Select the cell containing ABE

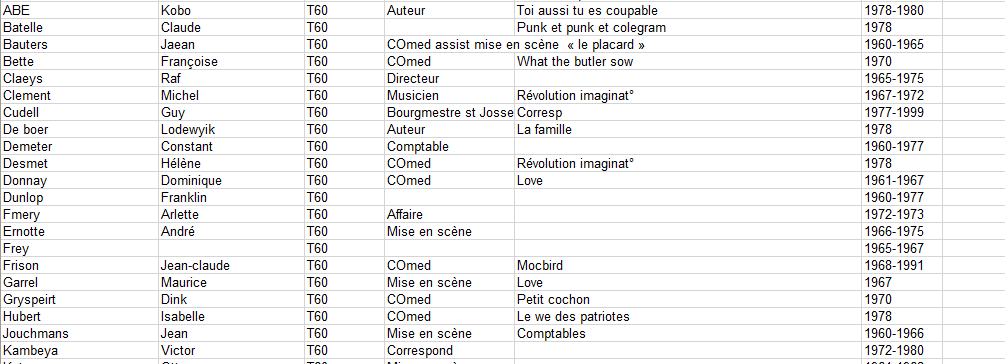coord(79,10)
